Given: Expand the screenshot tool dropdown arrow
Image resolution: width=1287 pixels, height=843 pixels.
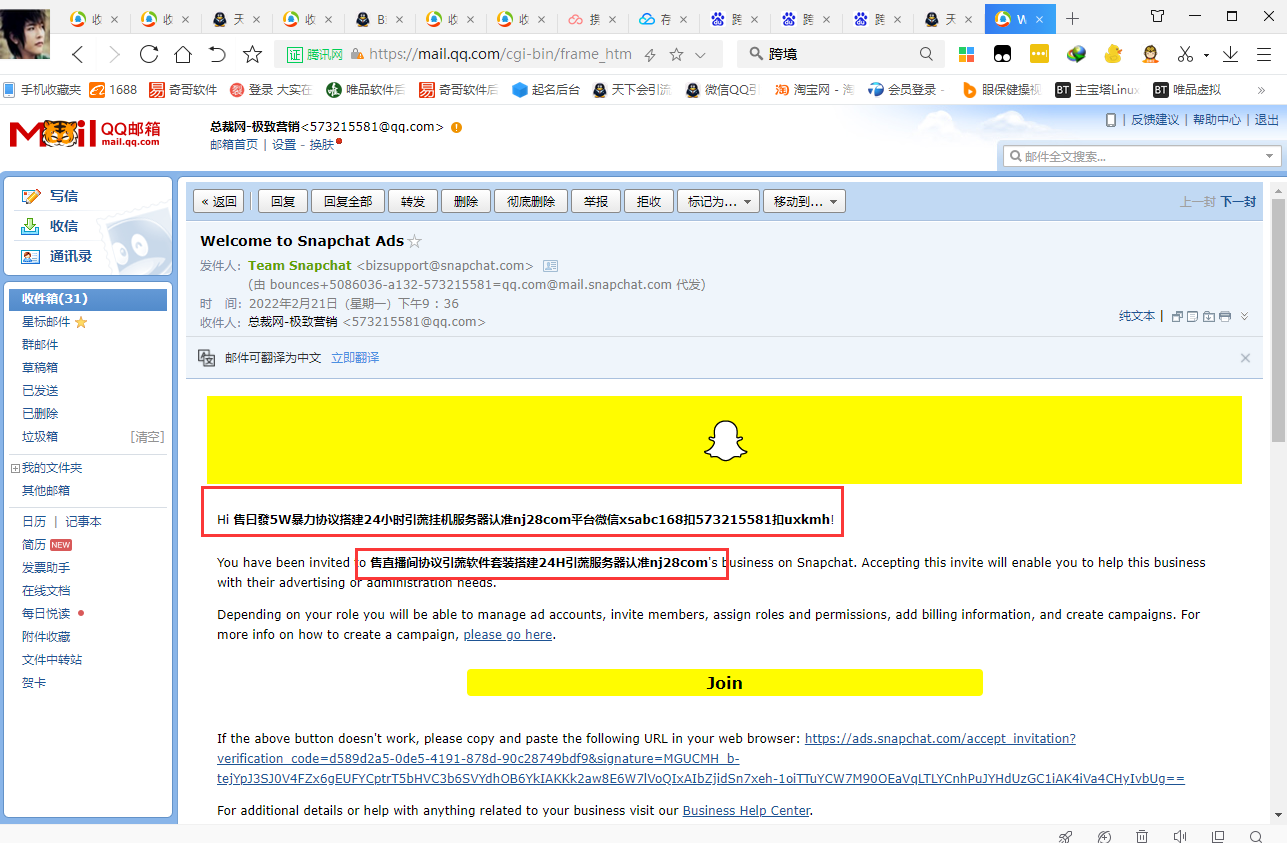Looking at the screenshot, I should pyautogui.click(x=1206, y=55).
